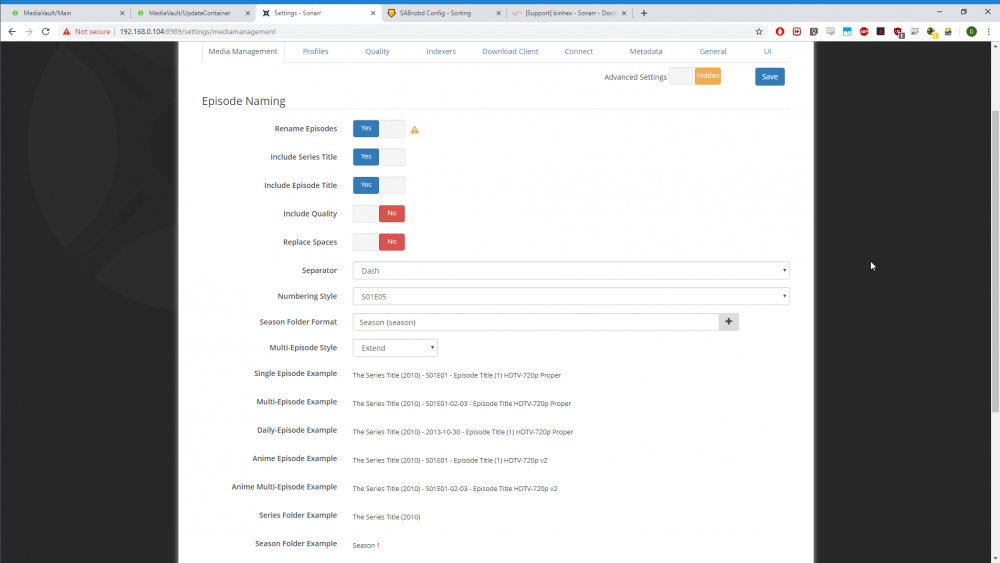Click the Anime Episode Example filename text
Viewport: 1000px width, 563px height.
tap(450, 460)
